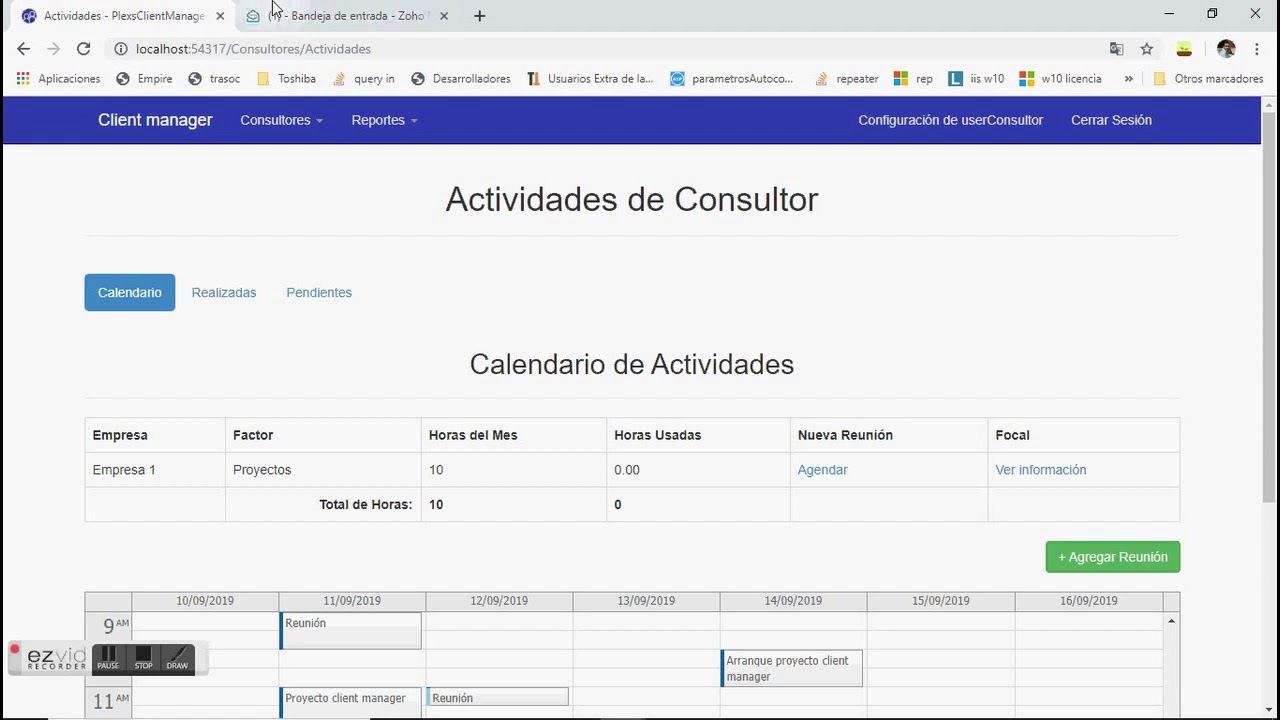
Task: Click the ezvid DRAW tool
Action: coord(177,659)
